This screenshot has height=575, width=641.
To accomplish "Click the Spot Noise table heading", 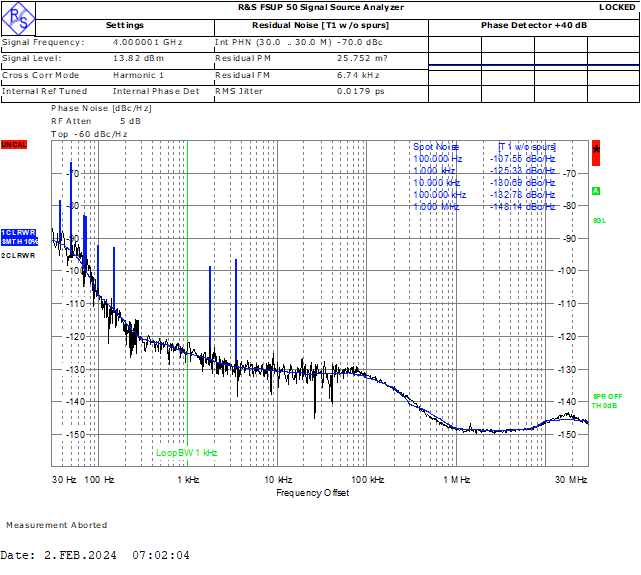I will click(435, 147).
